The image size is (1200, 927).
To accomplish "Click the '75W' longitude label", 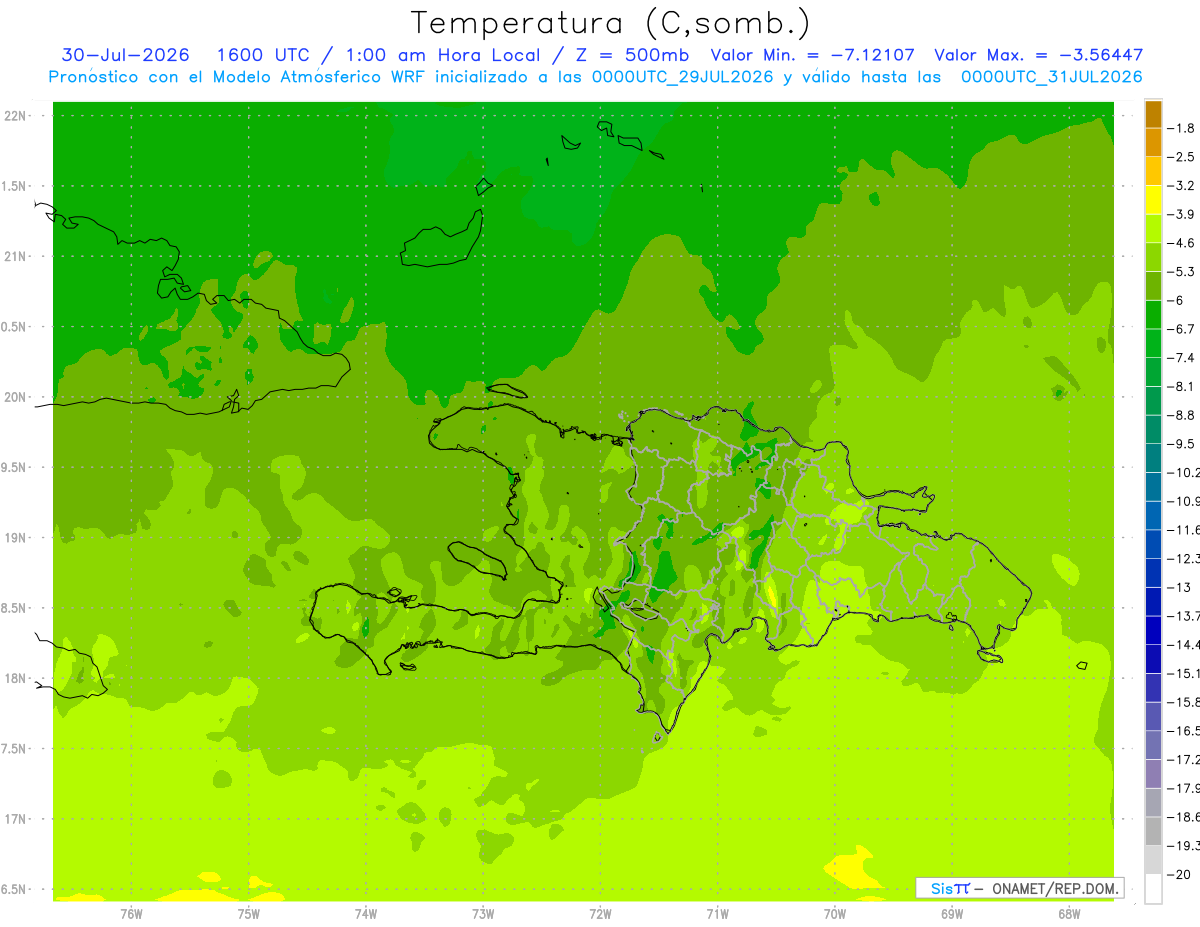I will coord(248,914).
